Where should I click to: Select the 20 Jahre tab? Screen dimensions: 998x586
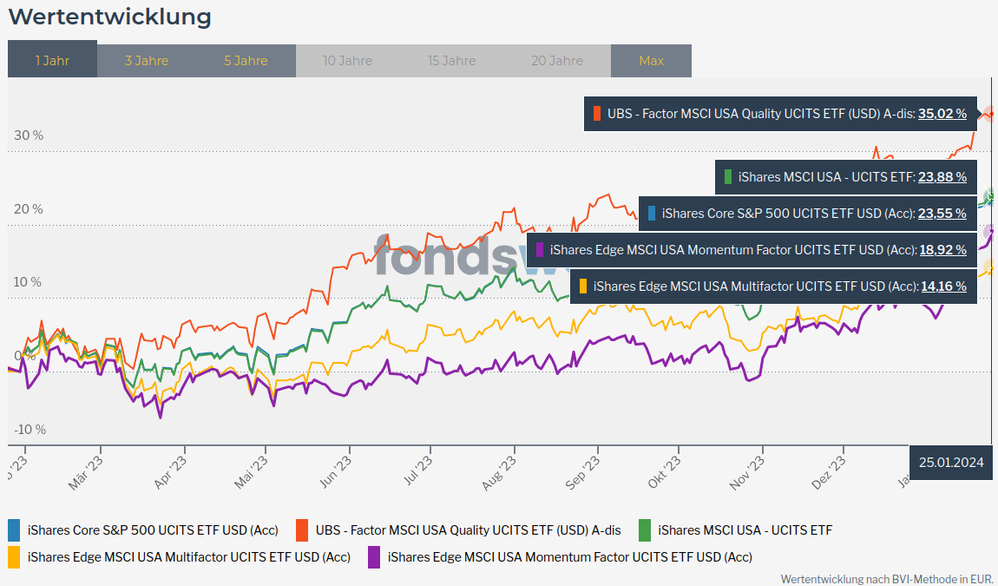(557, 60)
